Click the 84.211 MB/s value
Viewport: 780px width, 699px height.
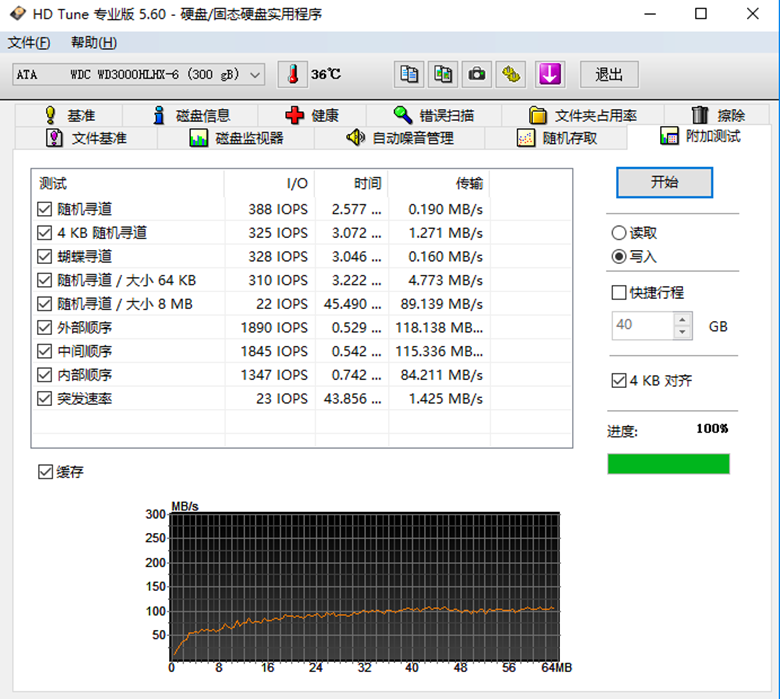point(442,375)
